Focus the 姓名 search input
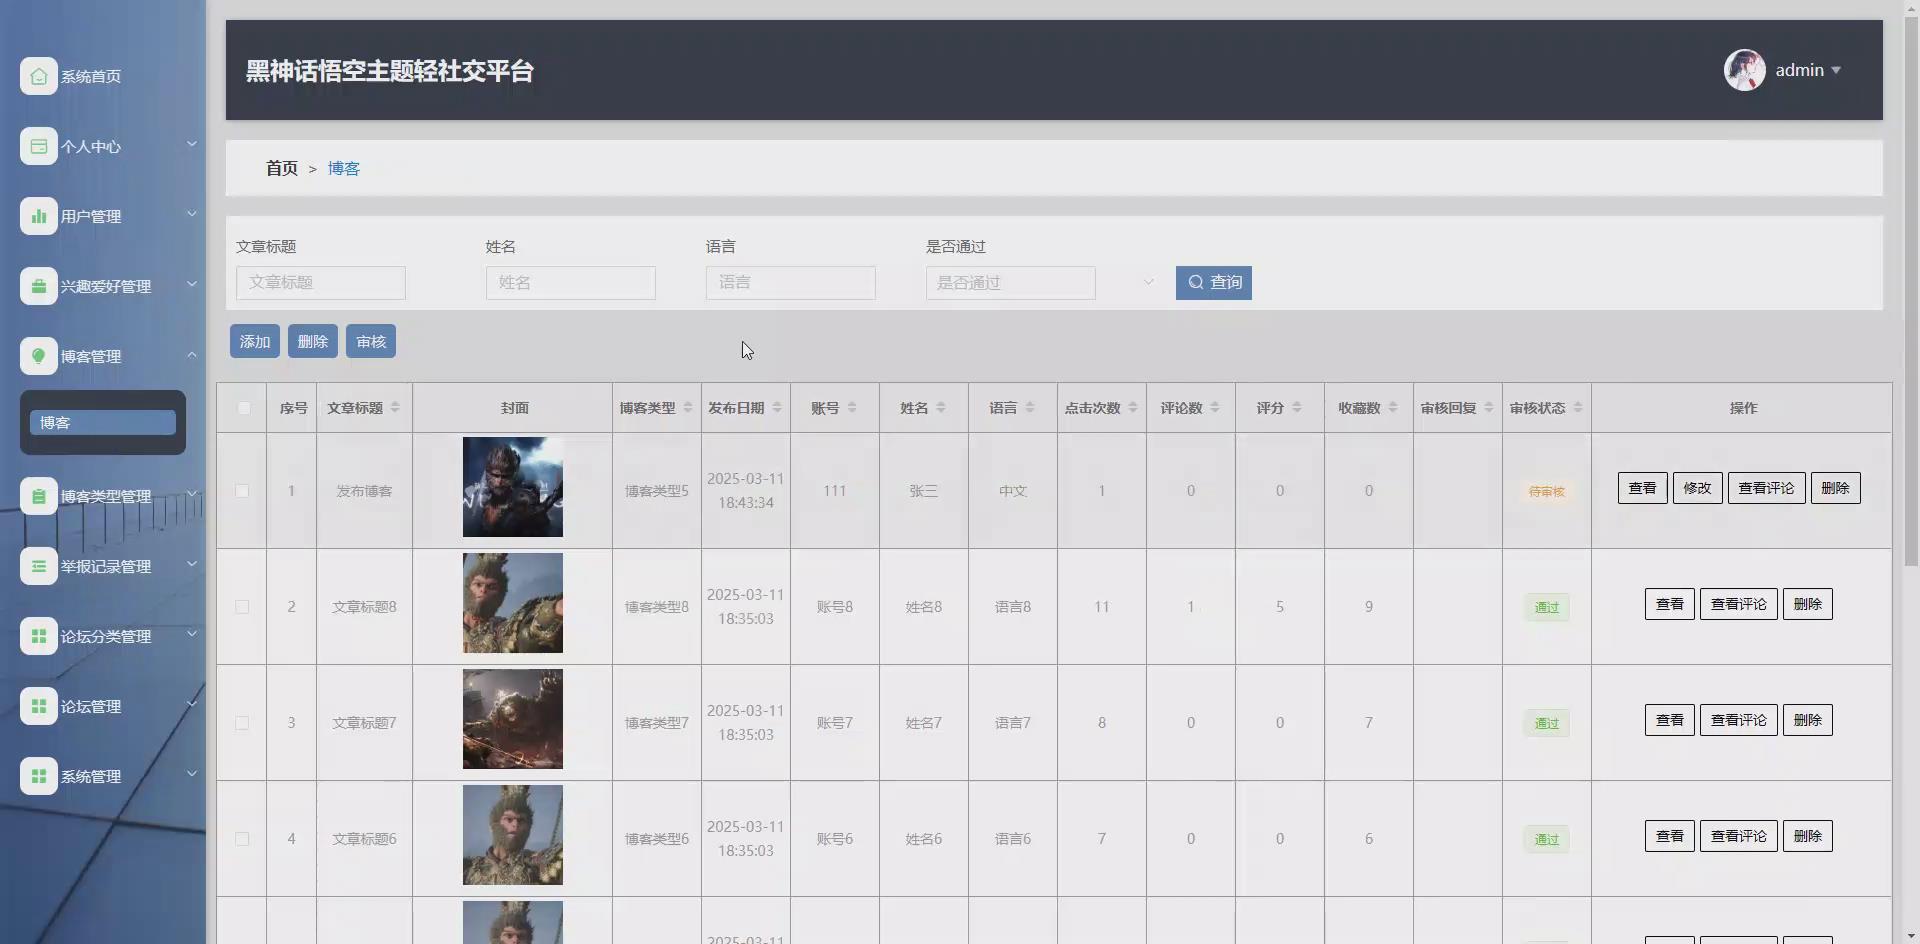Image resolution: width=1920 pixels, height=944 pixels. [x=571, y=283]
